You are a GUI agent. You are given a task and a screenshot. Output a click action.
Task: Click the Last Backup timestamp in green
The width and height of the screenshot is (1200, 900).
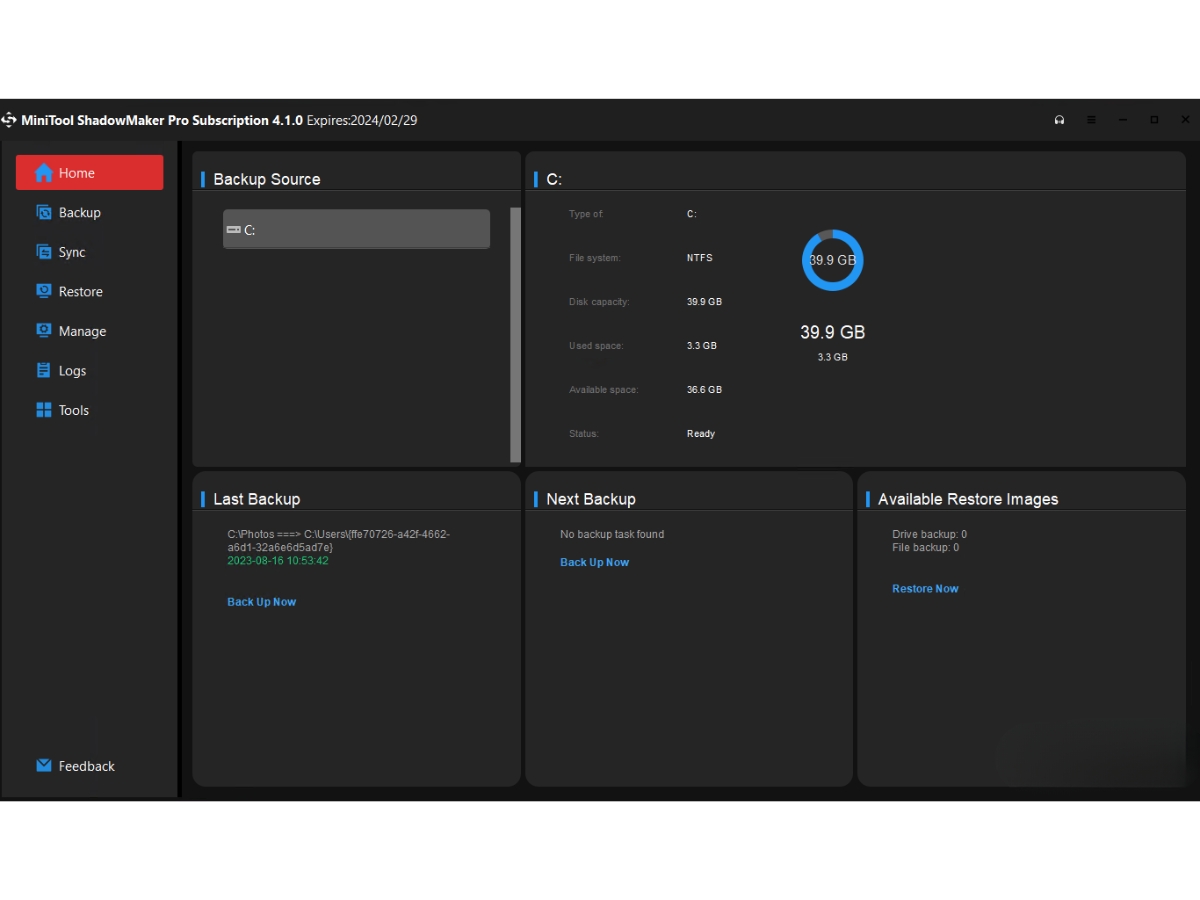[x=278, y=561]
